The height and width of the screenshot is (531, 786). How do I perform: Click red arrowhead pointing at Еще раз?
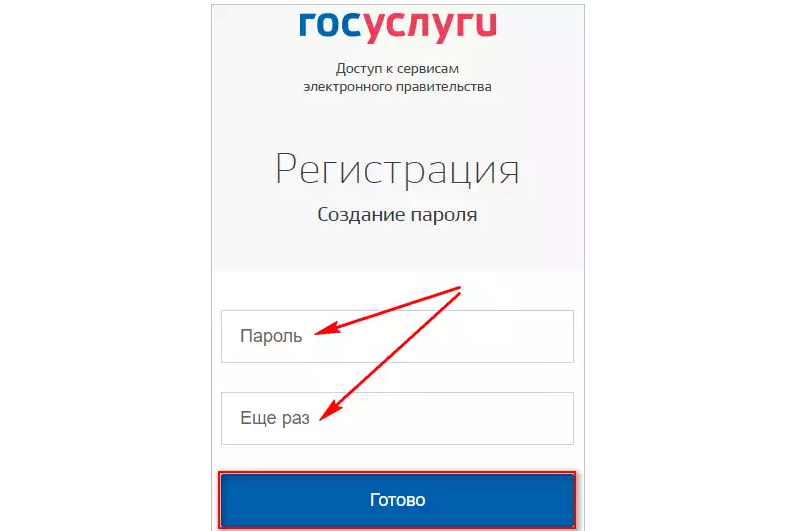[330, 412]
